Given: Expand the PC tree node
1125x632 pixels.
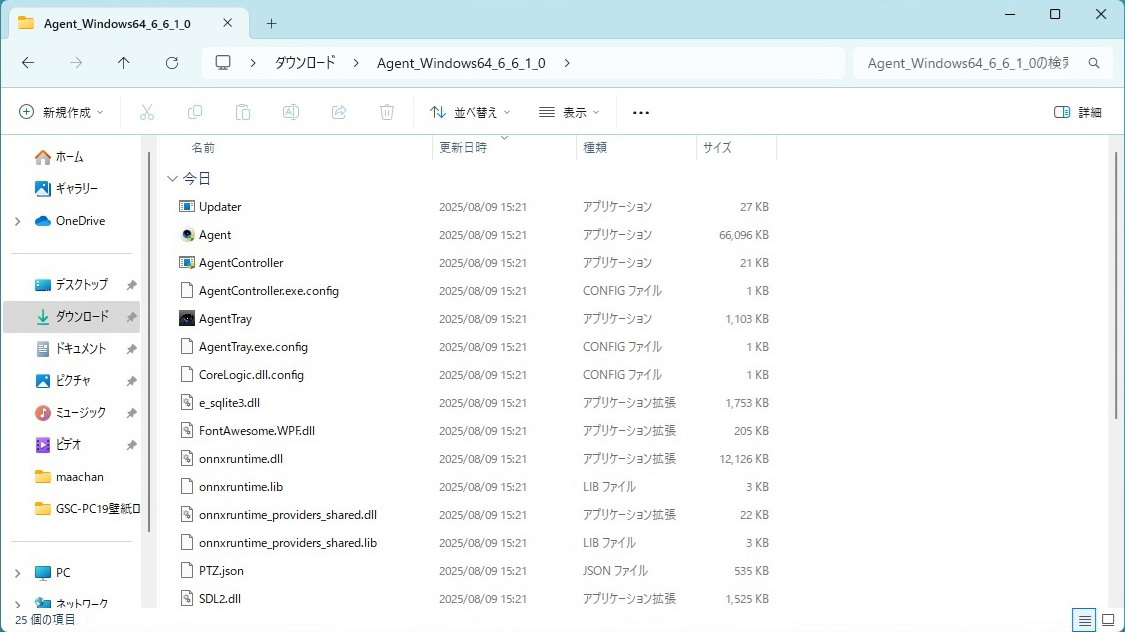Looking at the screenshot, I should click(x=18, y=573).
